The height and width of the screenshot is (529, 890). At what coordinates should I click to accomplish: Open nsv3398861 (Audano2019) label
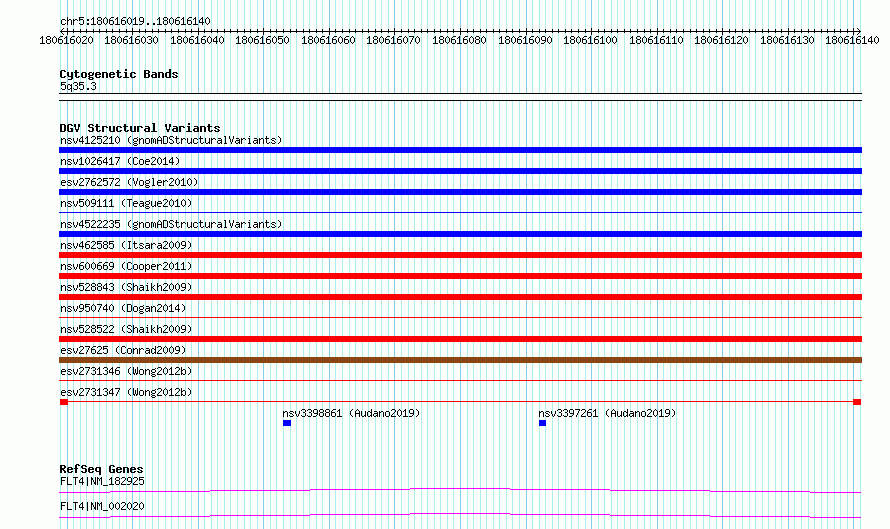click(351, 413)
